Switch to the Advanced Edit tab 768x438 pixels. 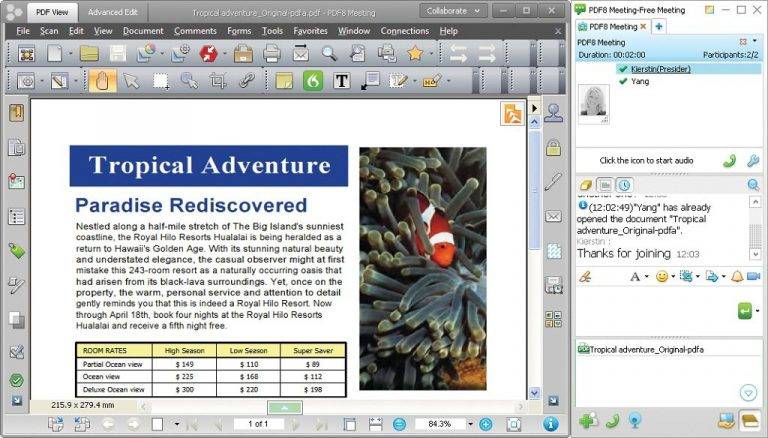pyautogui.click(x=113, y=12)
